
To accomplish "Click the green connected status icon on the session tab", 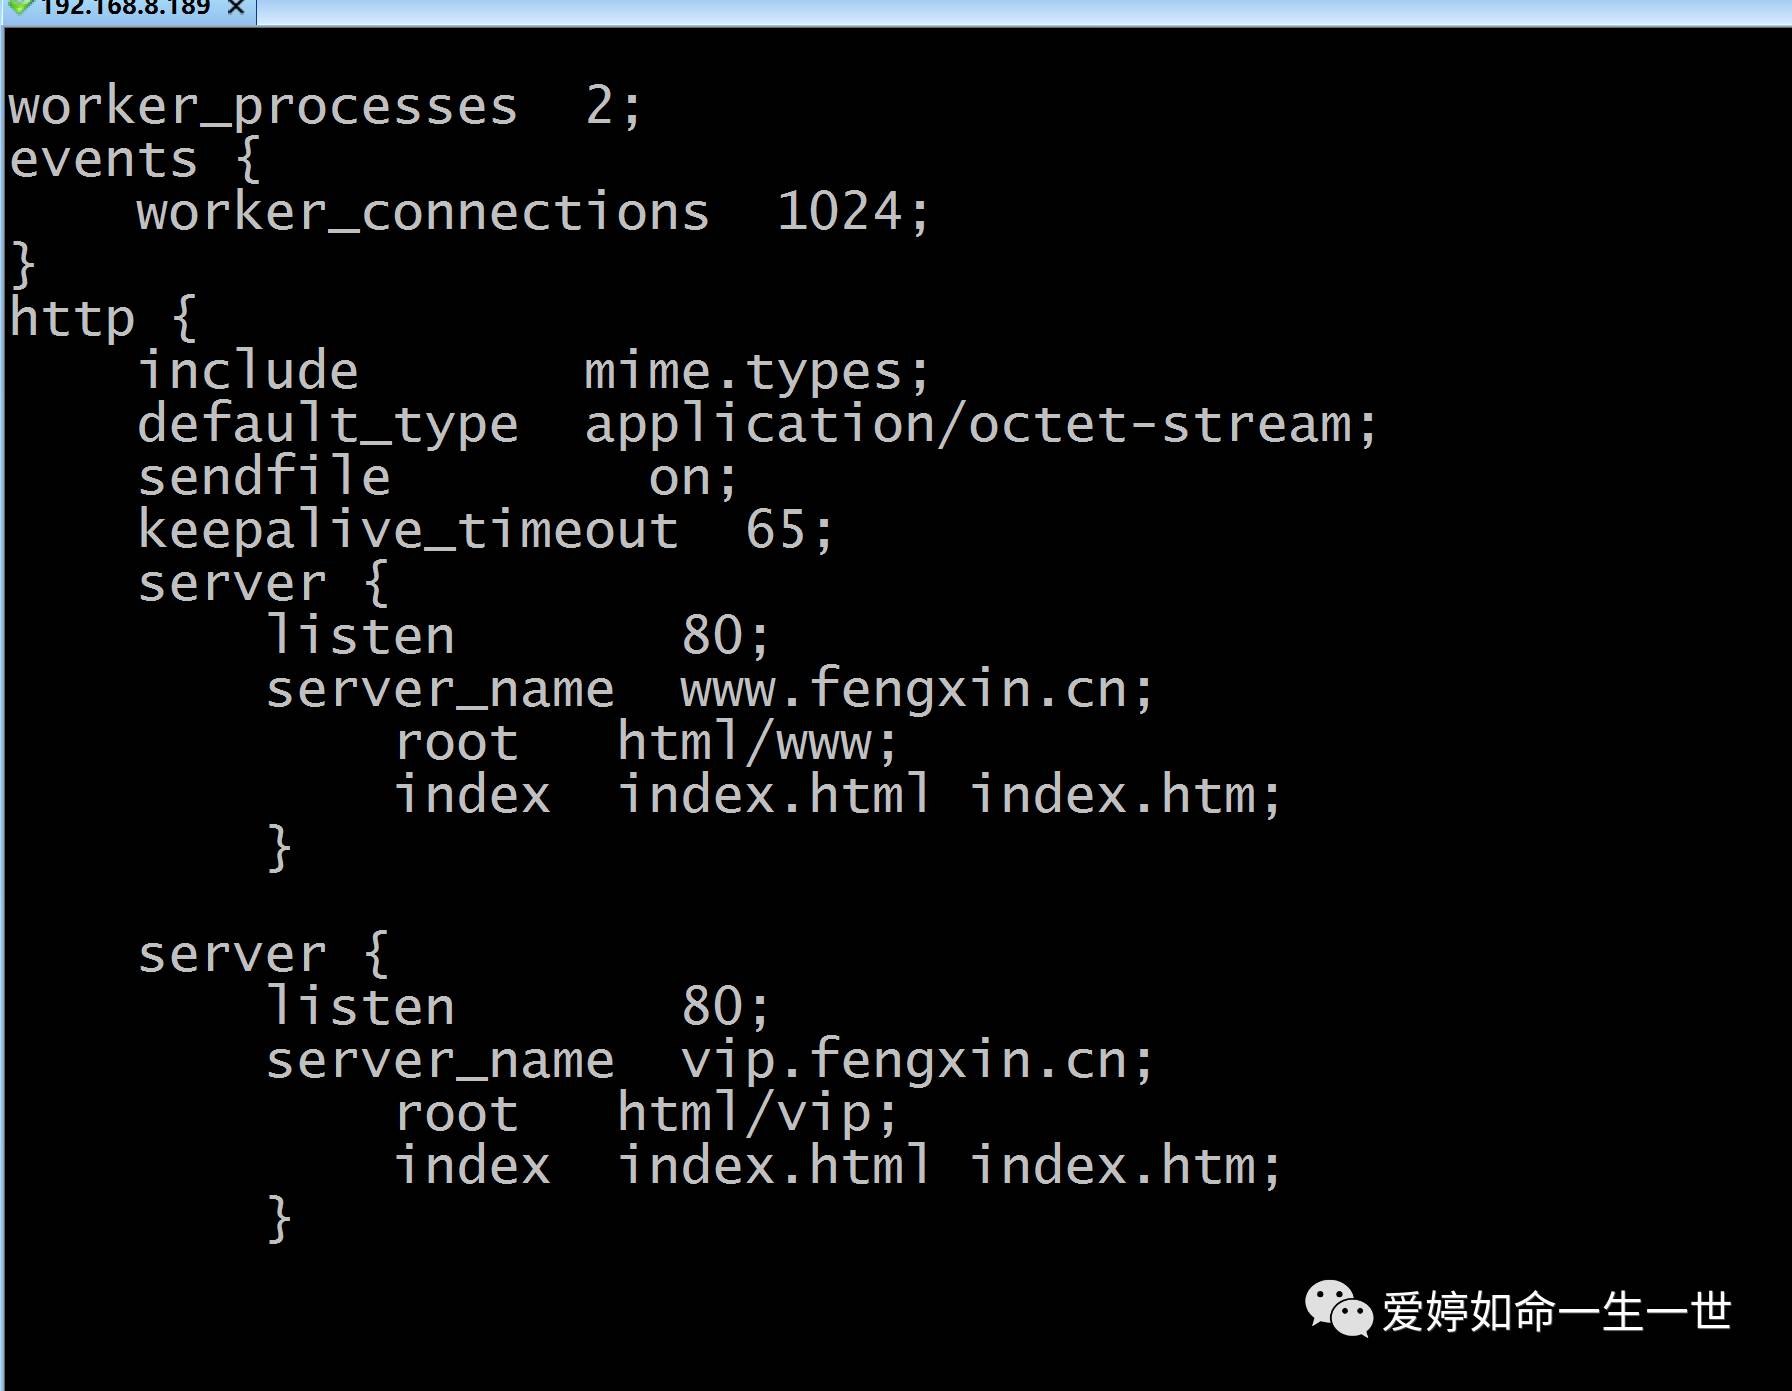I will pyautogui.click(x=20, y=6).
